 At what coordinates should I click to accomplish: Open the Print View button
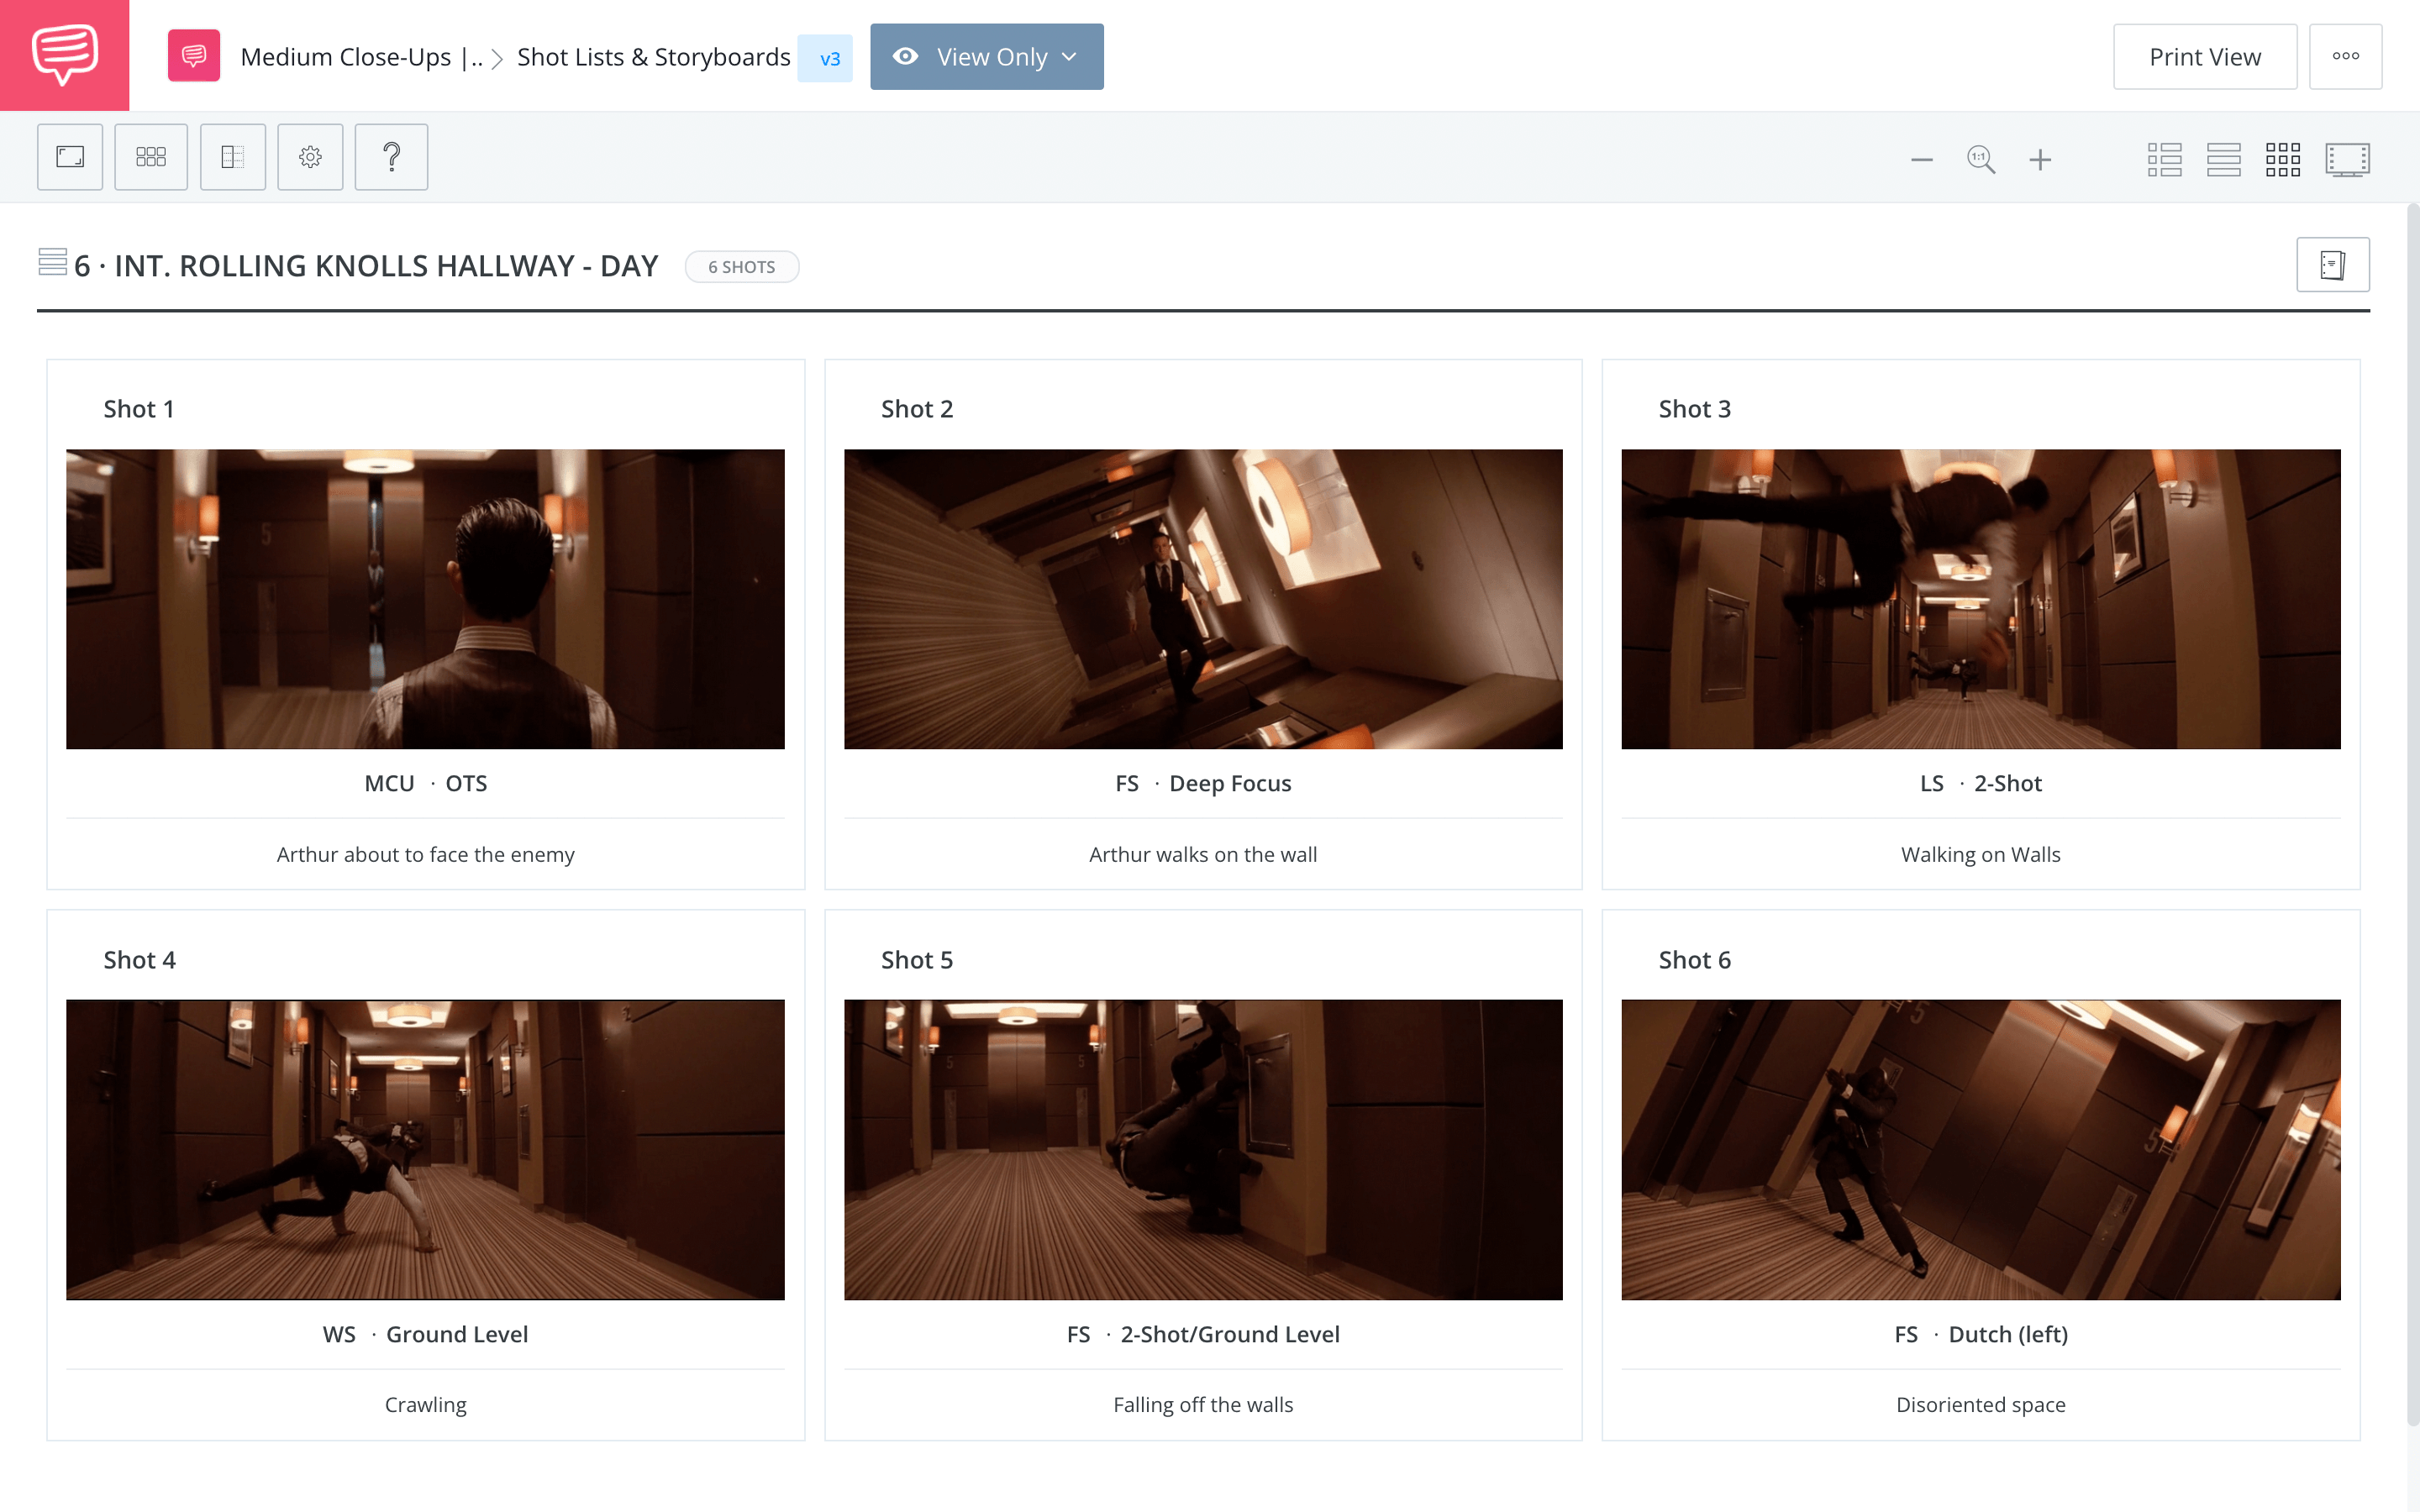tap(2205, 57)
